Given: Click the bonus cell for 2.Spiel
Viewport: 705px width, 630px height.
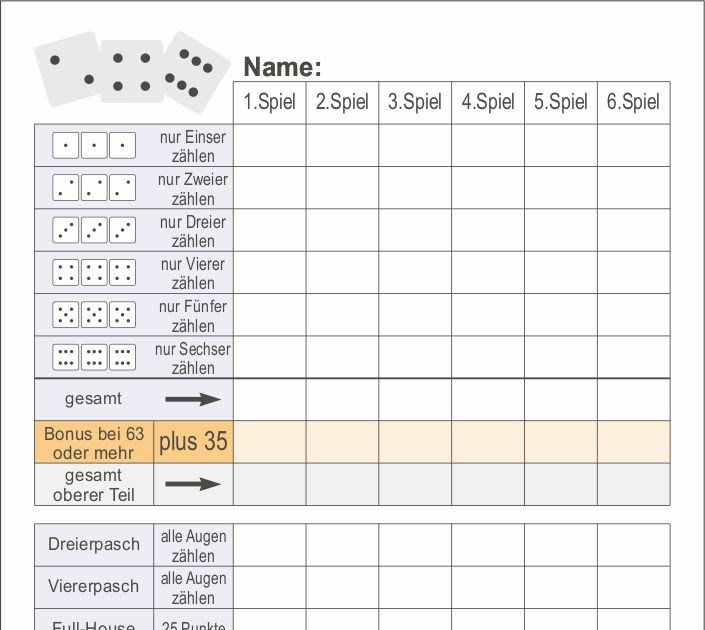Looking at the screenshot, I should [342, 442].
